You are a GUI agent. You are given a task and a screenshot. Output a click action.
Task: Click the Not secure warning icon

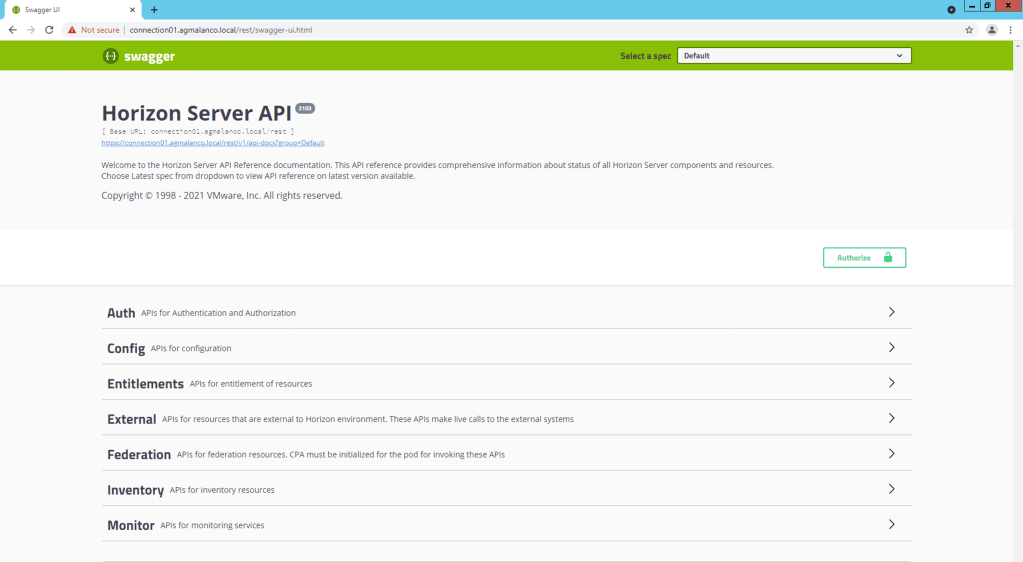72,30
